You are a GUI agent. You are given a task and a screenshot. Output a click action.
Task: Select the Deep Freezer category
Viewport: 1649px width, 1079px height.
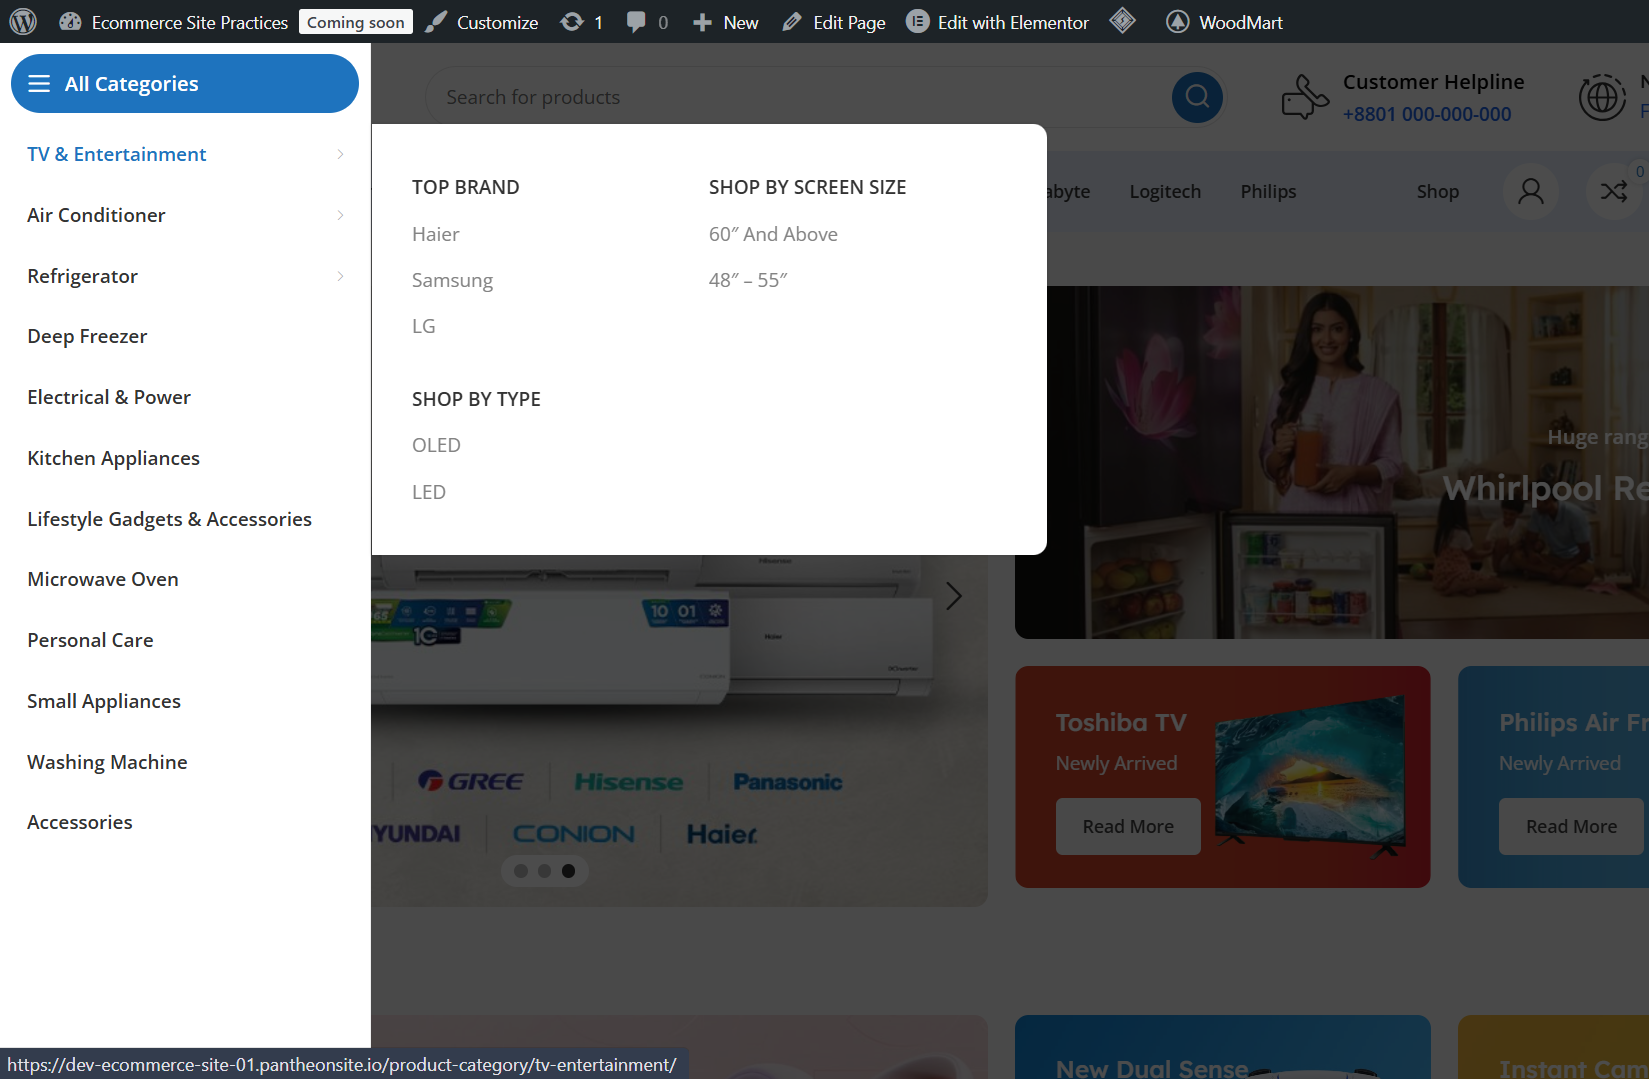point(87,336)
